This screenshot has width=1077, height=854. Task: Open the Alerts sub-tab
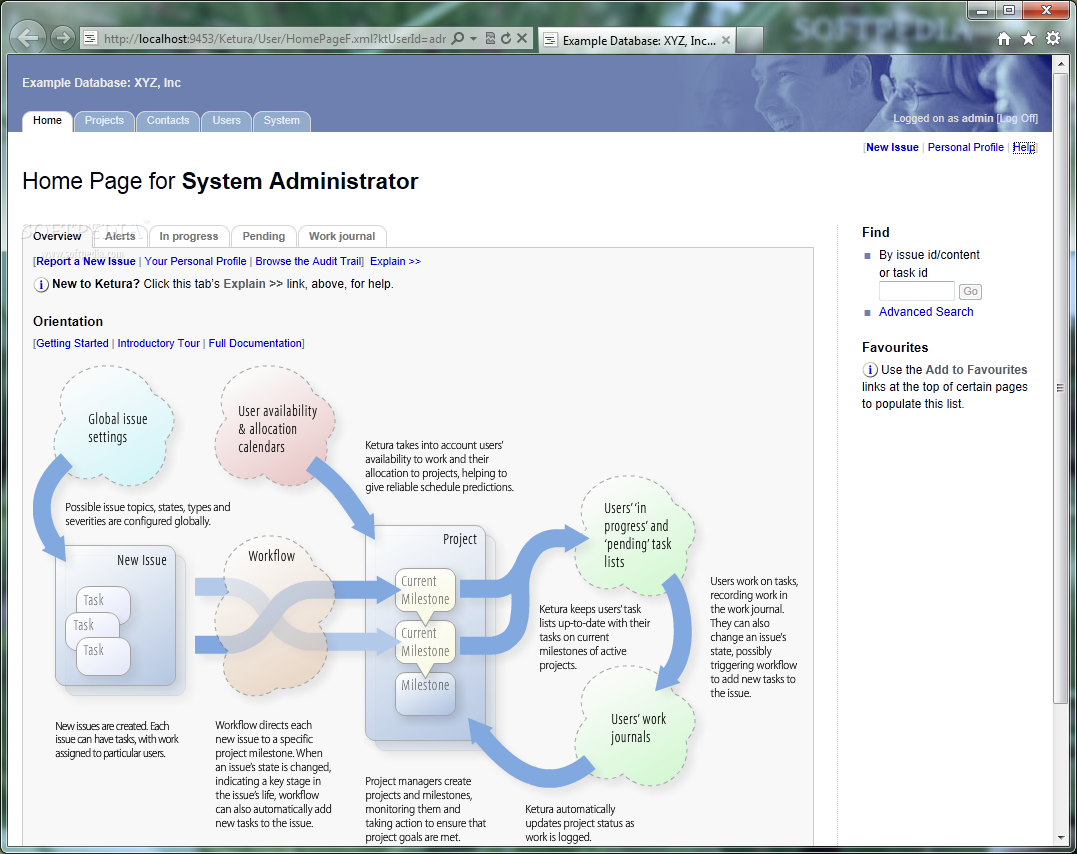pyautogui.click(x=120, y=236)
